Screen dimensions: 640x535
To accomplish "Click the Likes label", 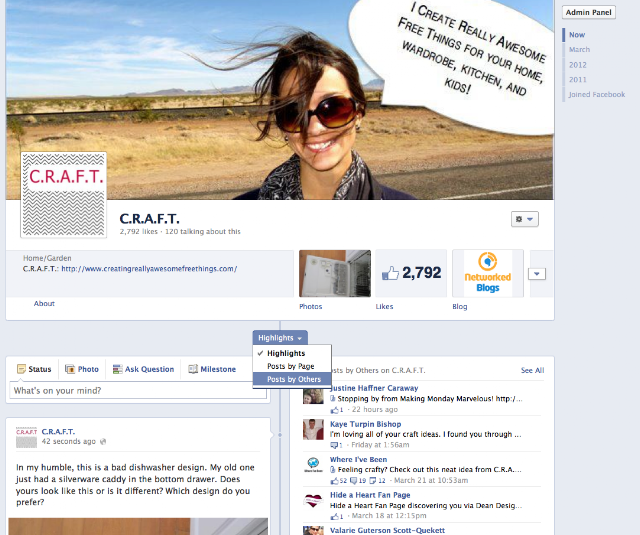I will [x=384, y=306].
